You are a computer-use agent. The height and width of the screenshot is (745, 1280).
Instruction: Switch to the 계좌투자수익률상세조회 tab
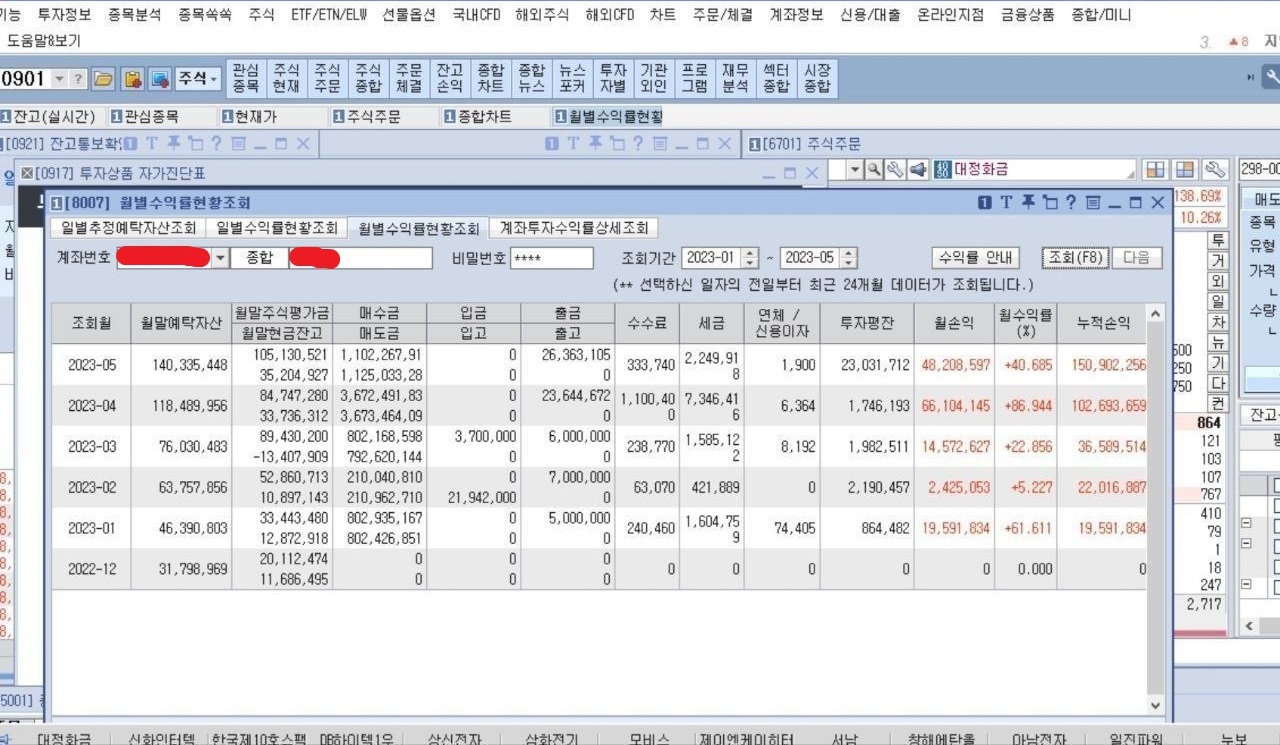575,228
